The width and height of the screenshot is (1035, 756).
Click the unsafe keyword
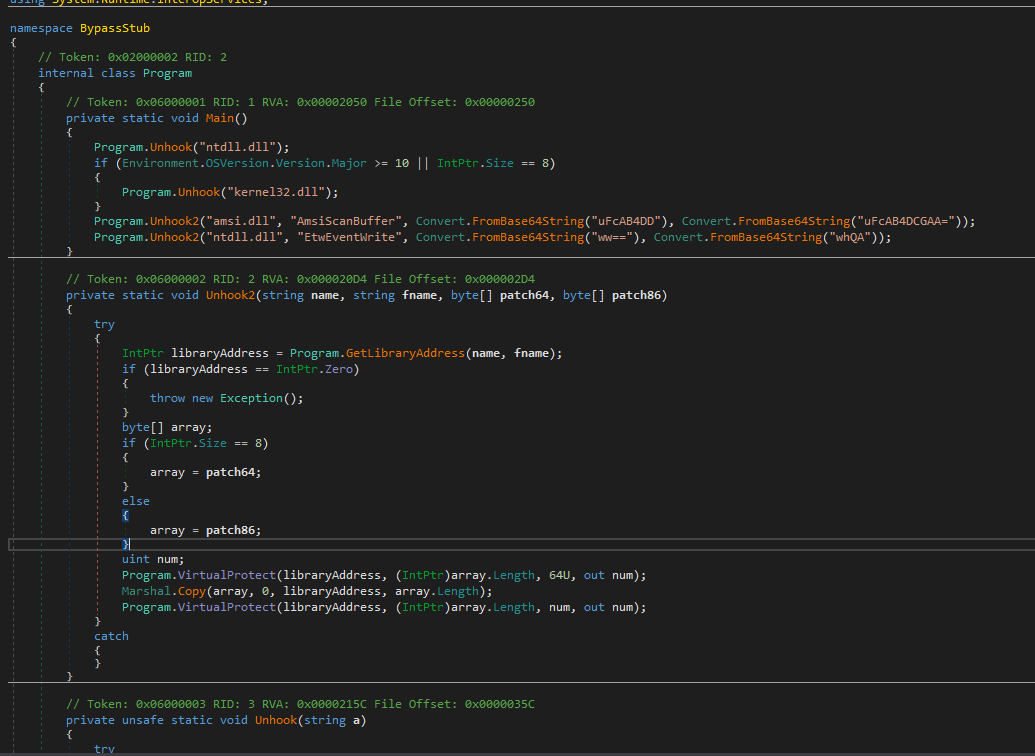143,720
